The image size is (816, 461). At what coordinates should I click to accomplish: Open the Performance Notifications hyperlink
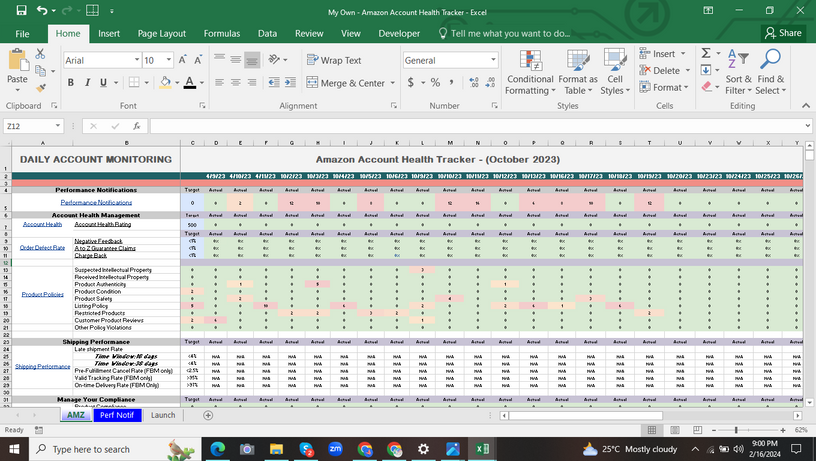click(96, 202)
